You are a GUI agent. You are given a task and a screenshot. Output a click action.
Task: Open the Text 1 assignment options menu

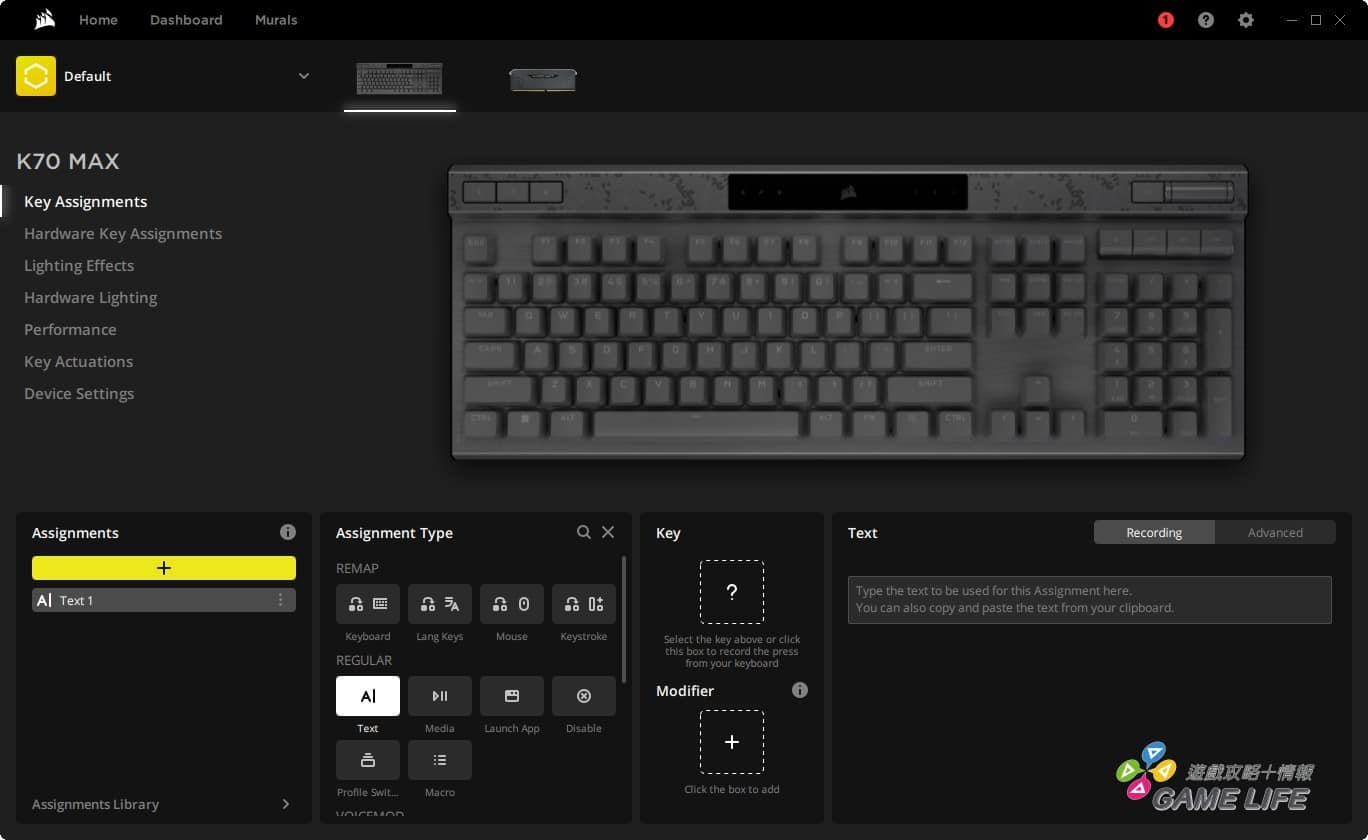click(x=280, y=600)
